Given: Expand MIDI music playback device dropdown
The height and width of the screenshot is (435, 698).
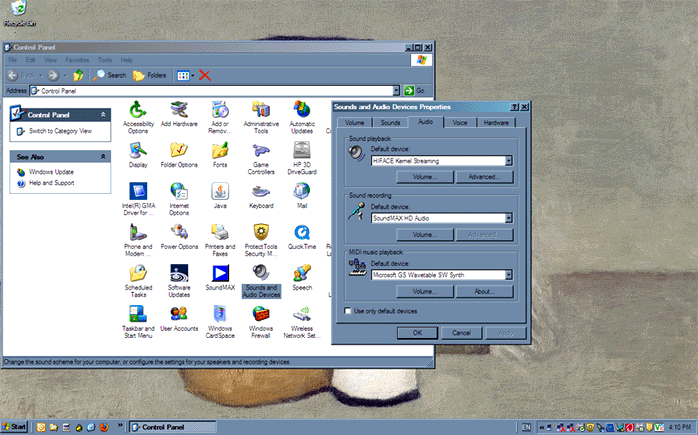Looking at the screenshot, I should click(508, 275).
